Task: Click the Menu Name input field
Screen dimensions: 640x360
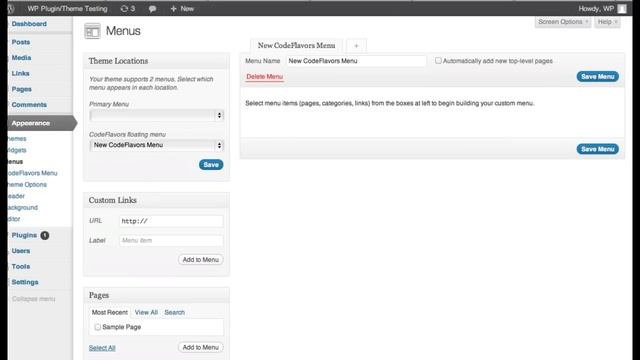Action: click(x=356, y=61)
